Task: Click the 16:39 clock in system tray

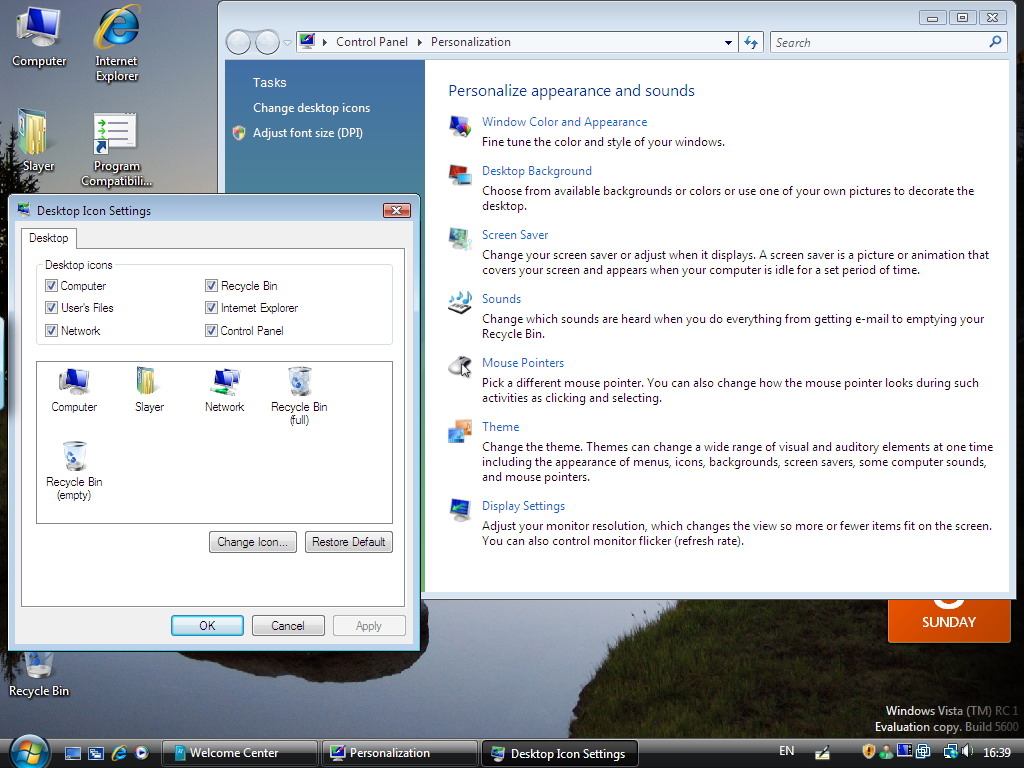Action: pyautogui.click(x=997, y=752)
